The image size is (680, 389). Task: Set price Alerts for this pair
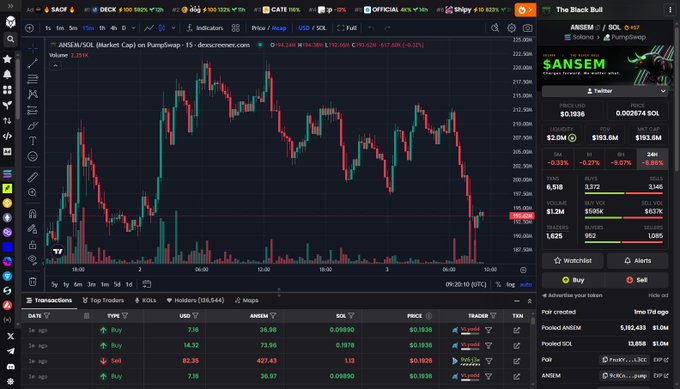coord(638,261)
